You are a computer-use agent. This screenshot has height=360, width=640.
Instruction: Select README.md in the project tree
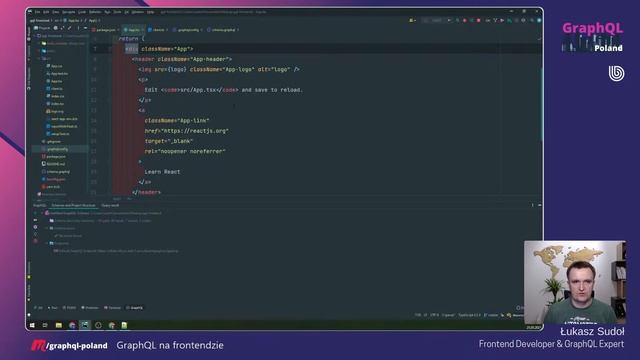(x=53, y=164)
